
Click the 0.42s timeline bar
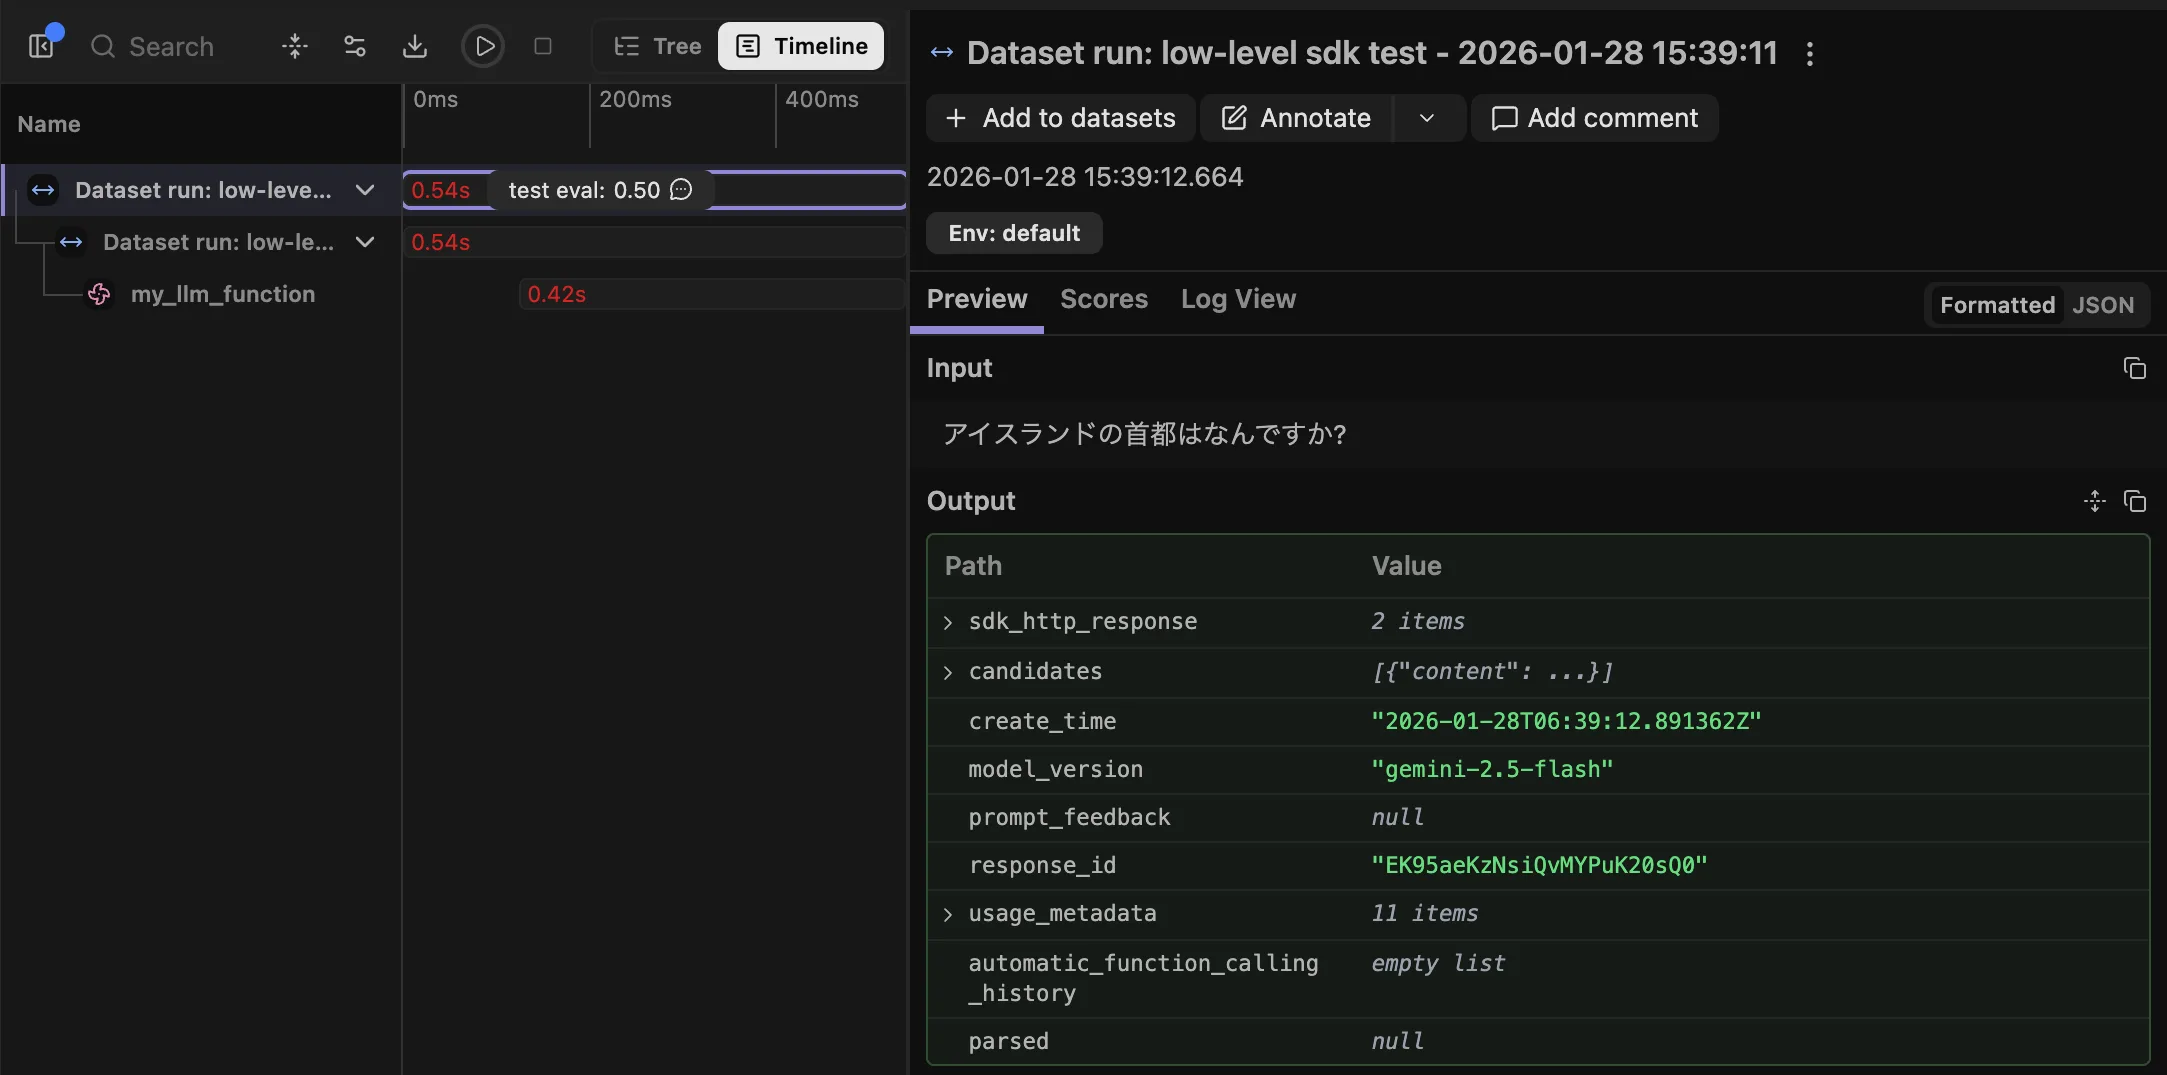click(x=711, y=294)
